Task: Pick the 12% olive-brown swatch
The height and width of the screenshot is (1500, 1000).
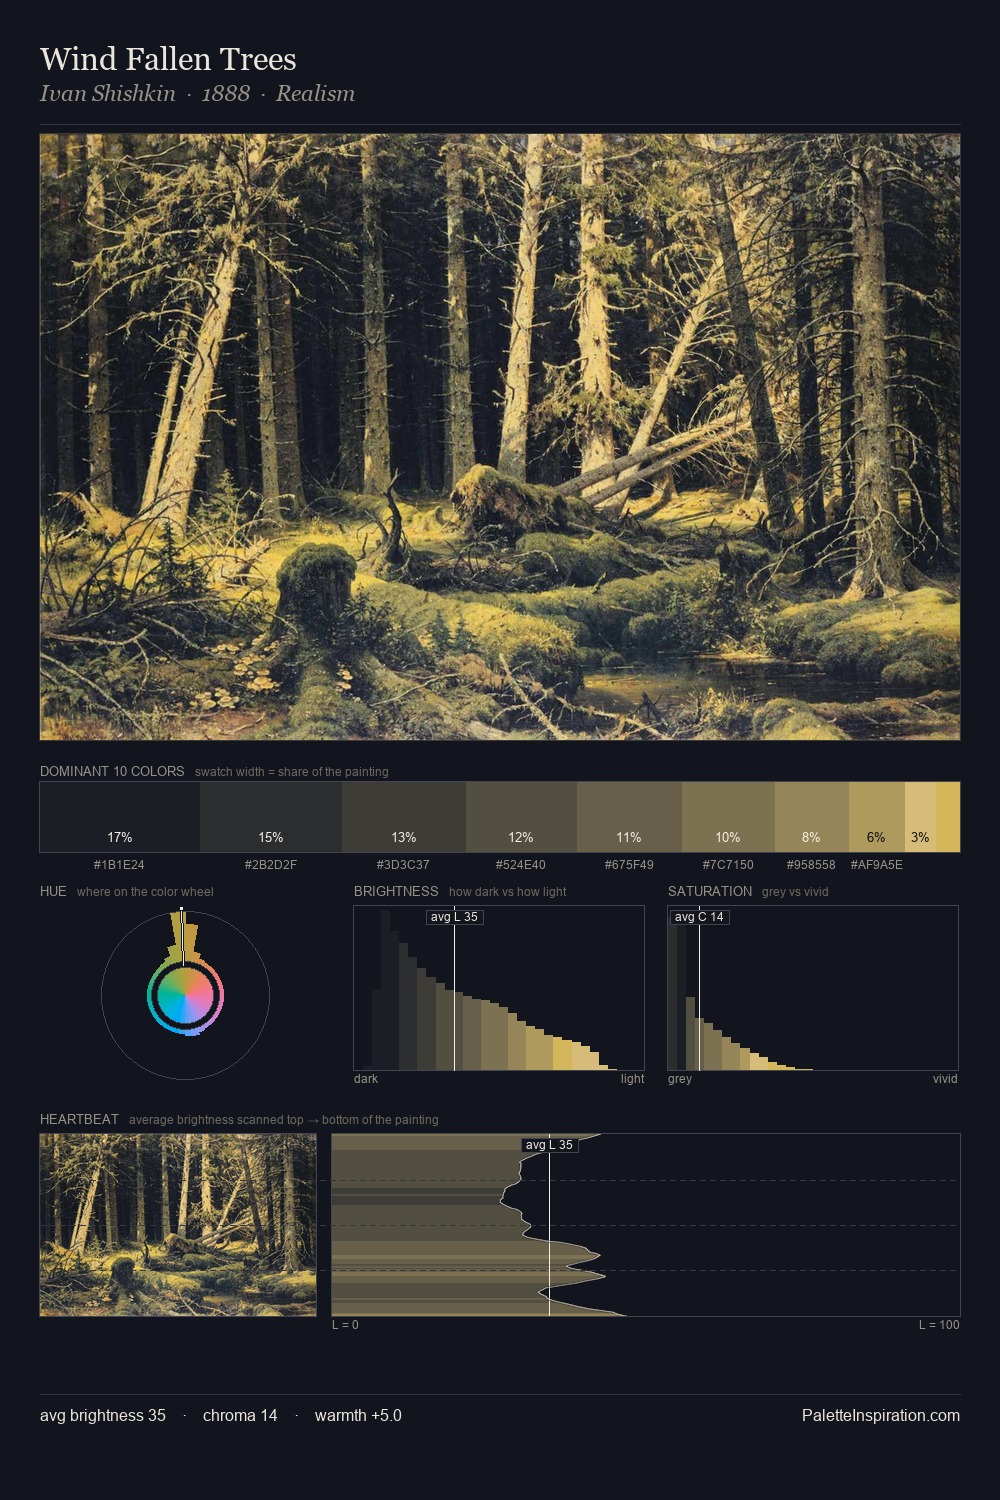Action: point(521,817)
